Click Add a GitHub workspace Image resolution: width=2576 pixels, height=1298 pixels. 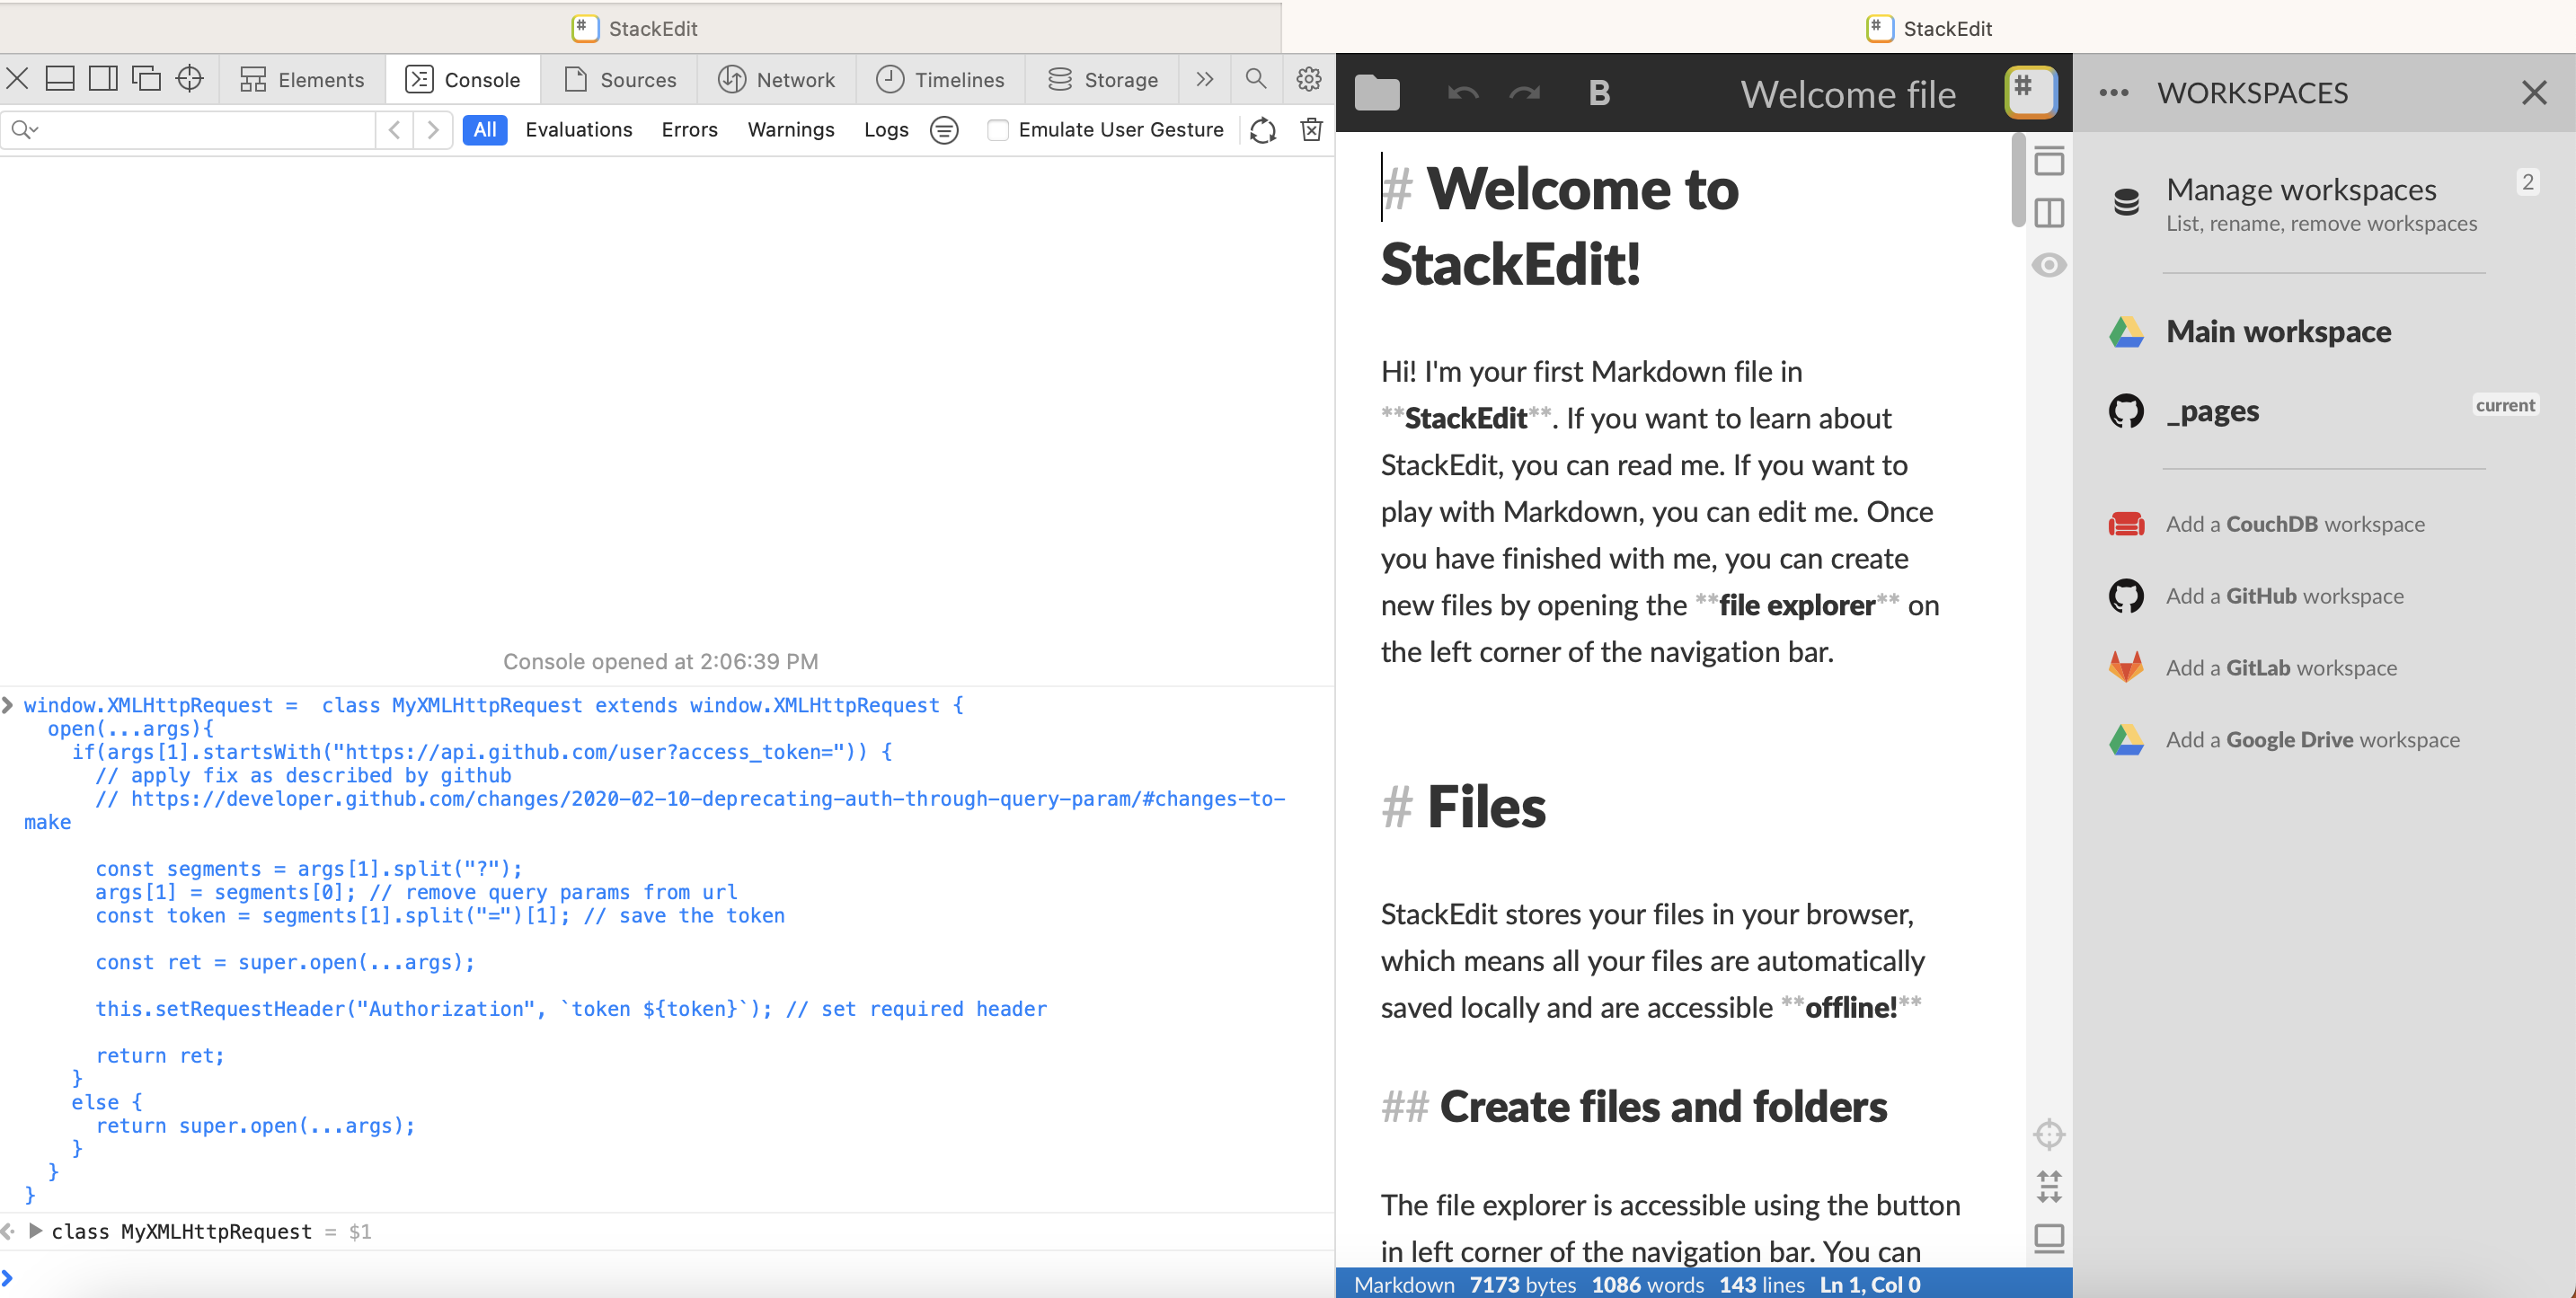[2283, 596]
